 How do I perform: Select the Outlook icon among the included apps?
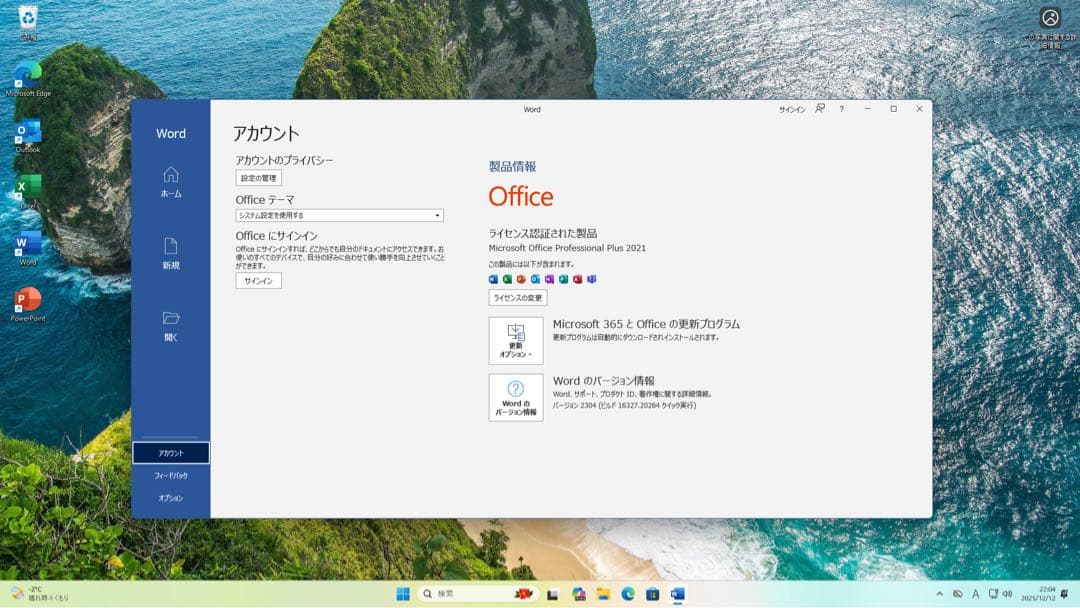tap(534, 279)
